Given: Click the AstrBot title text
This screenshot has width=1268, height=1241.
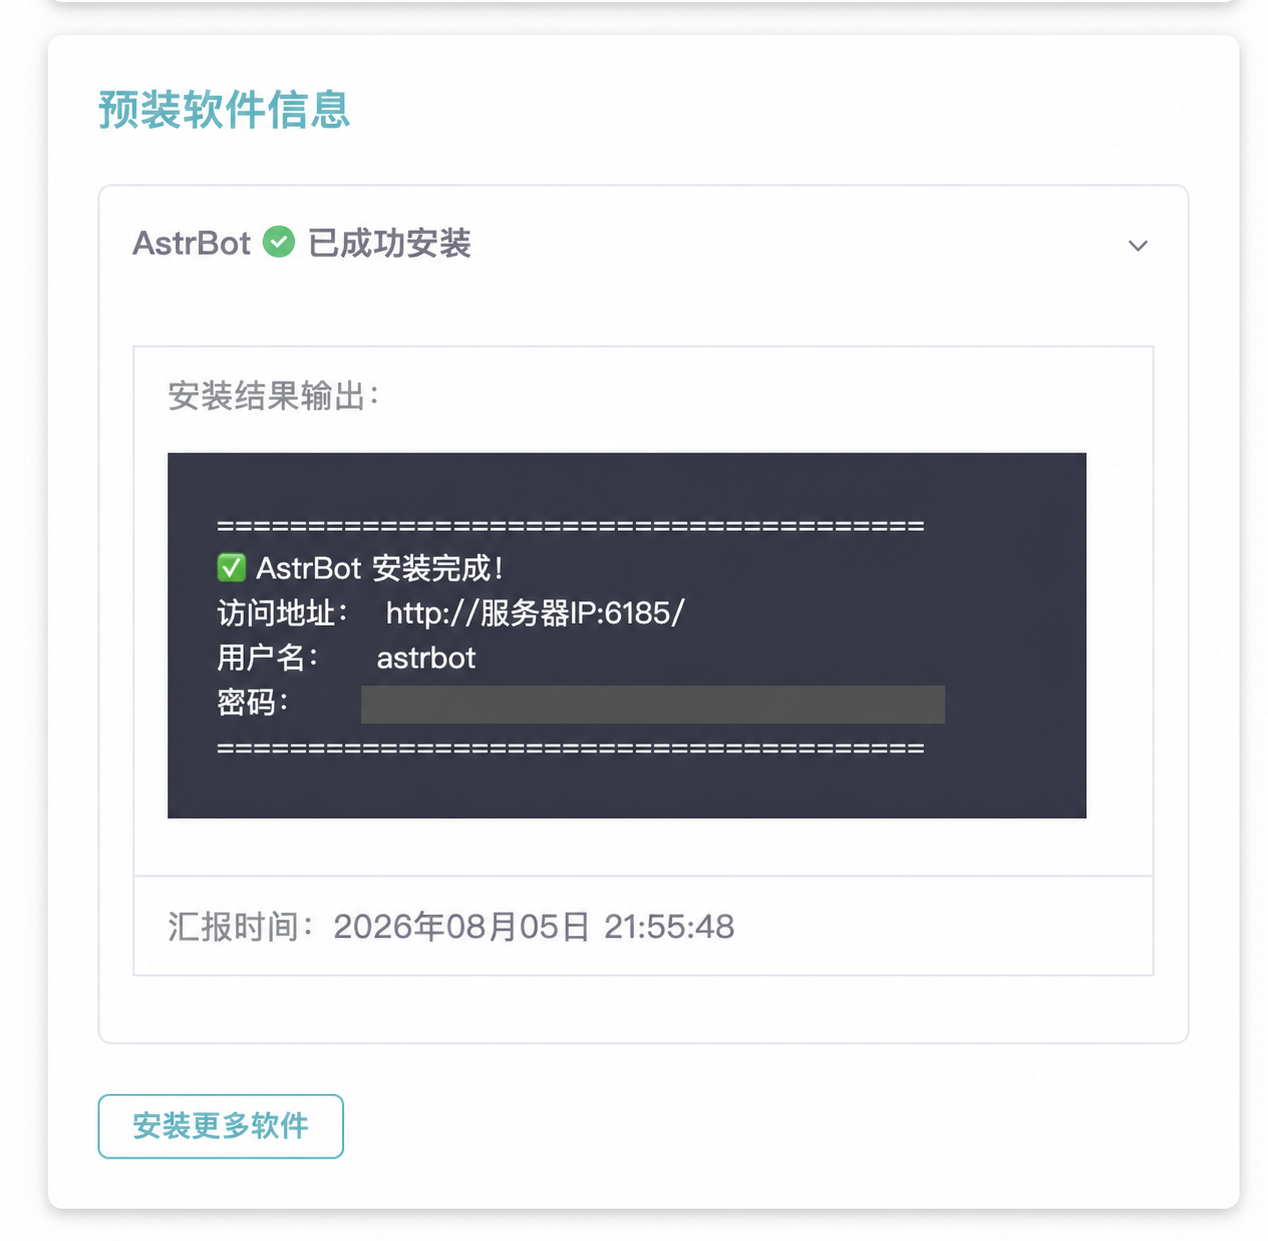Looking at the screenshot, I should tap(191, 243).
